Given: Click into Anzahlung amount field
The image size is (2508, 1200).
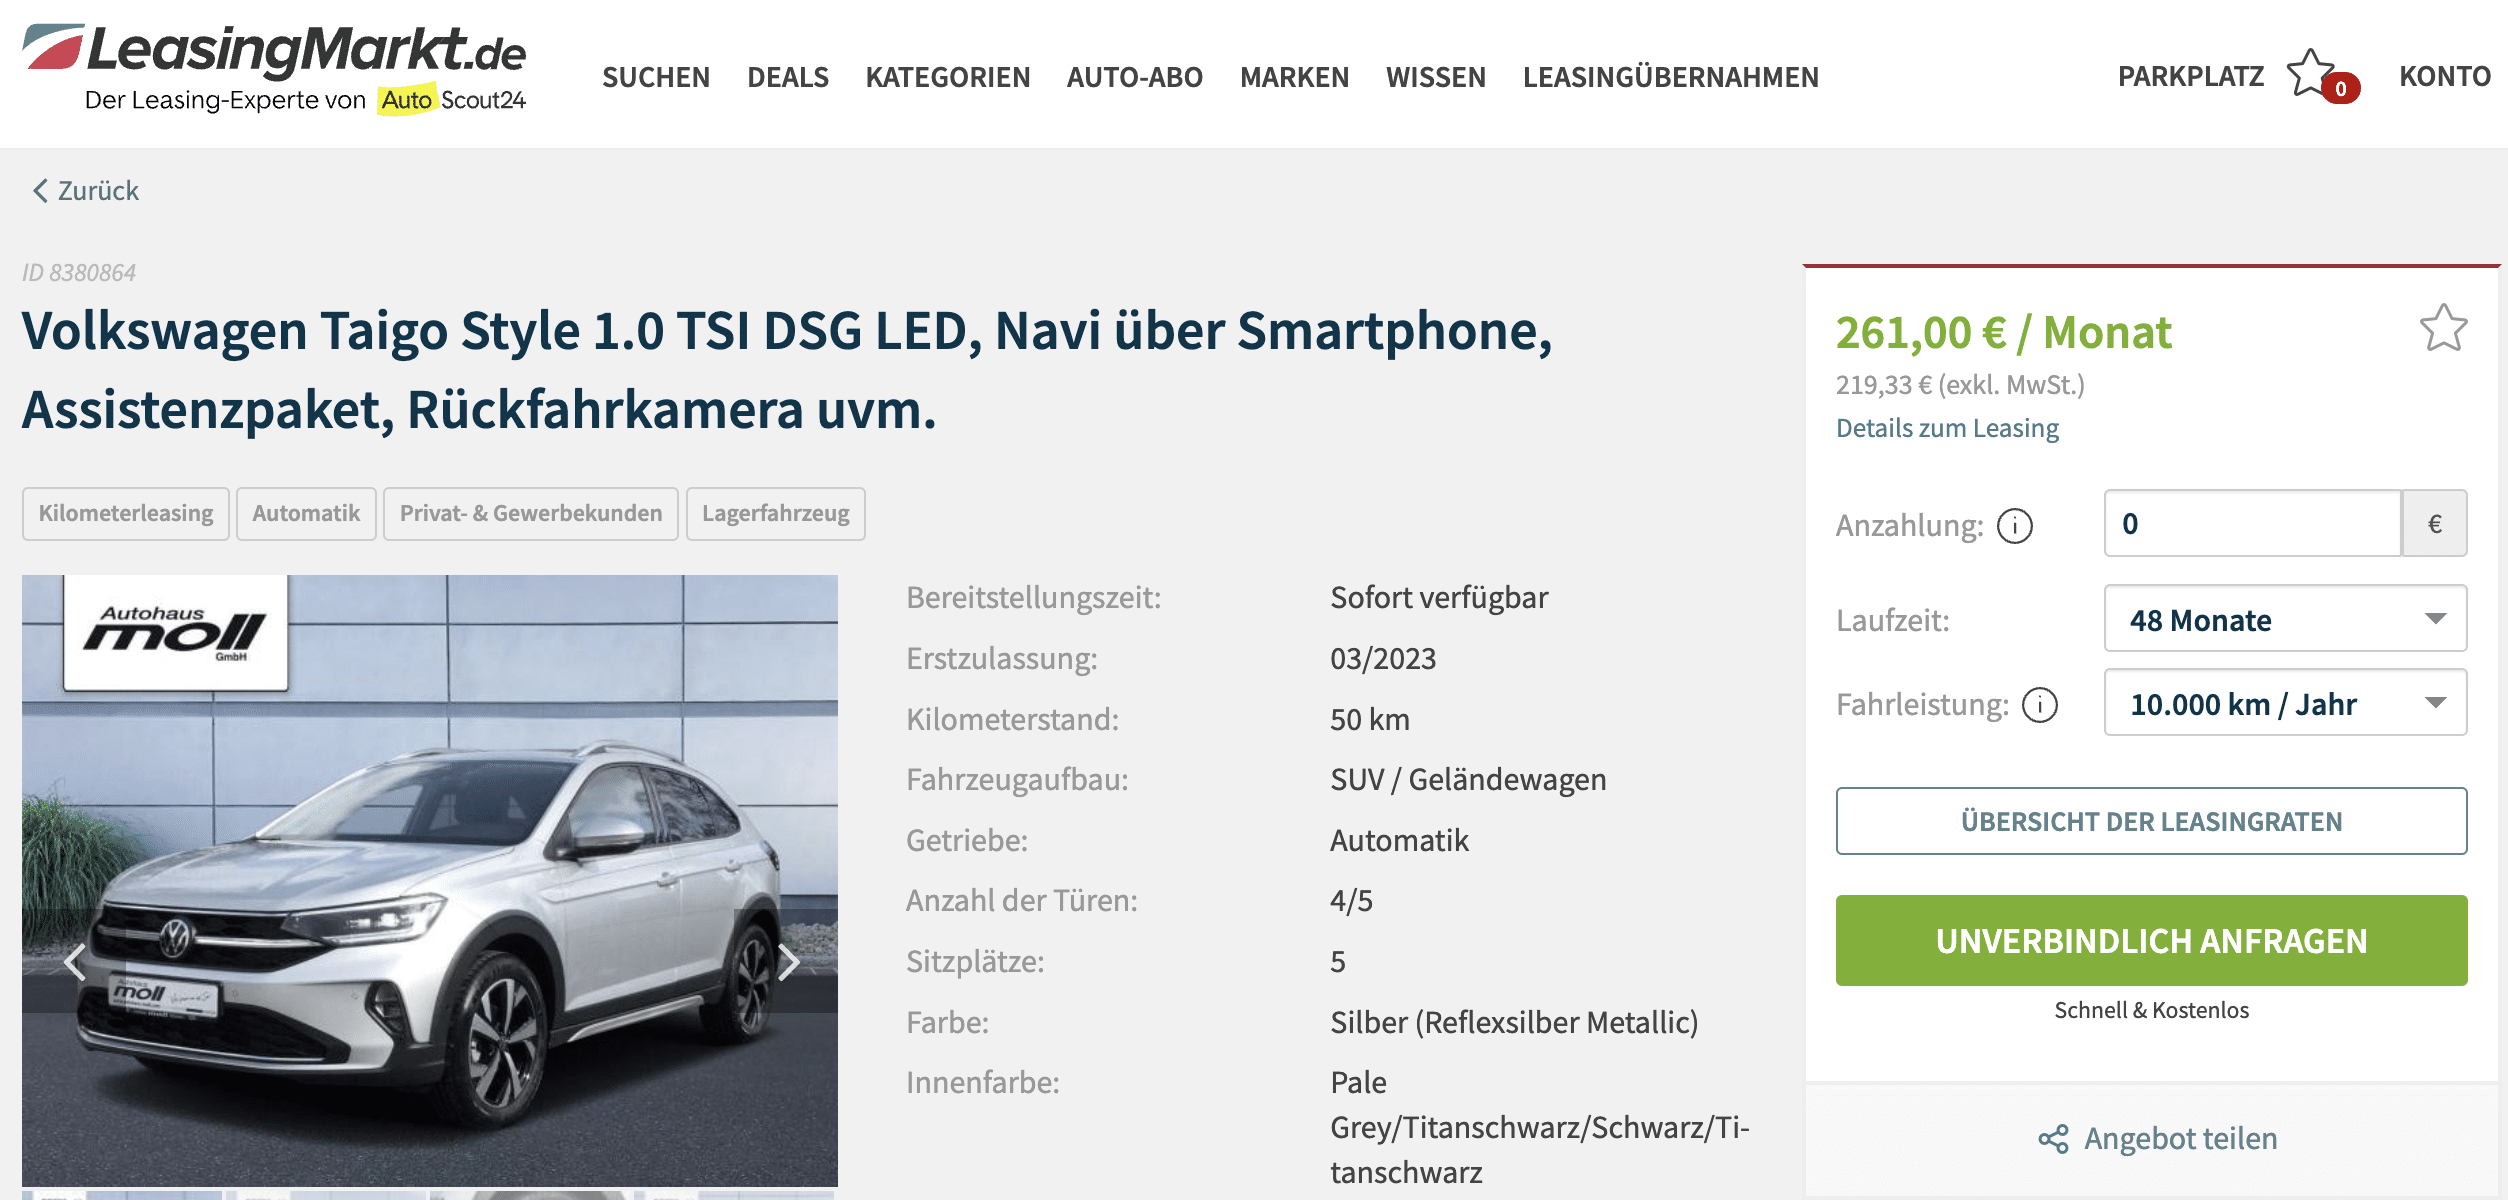Looking at the screenshot, I should pos(2252,523).
